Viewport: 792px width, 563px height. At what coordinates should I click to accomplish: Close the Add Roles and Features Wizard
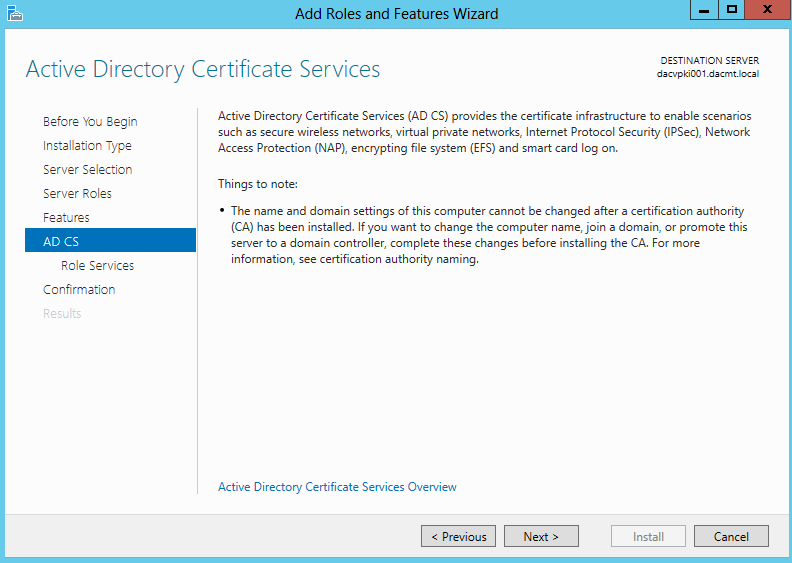[x=768, y=10]
